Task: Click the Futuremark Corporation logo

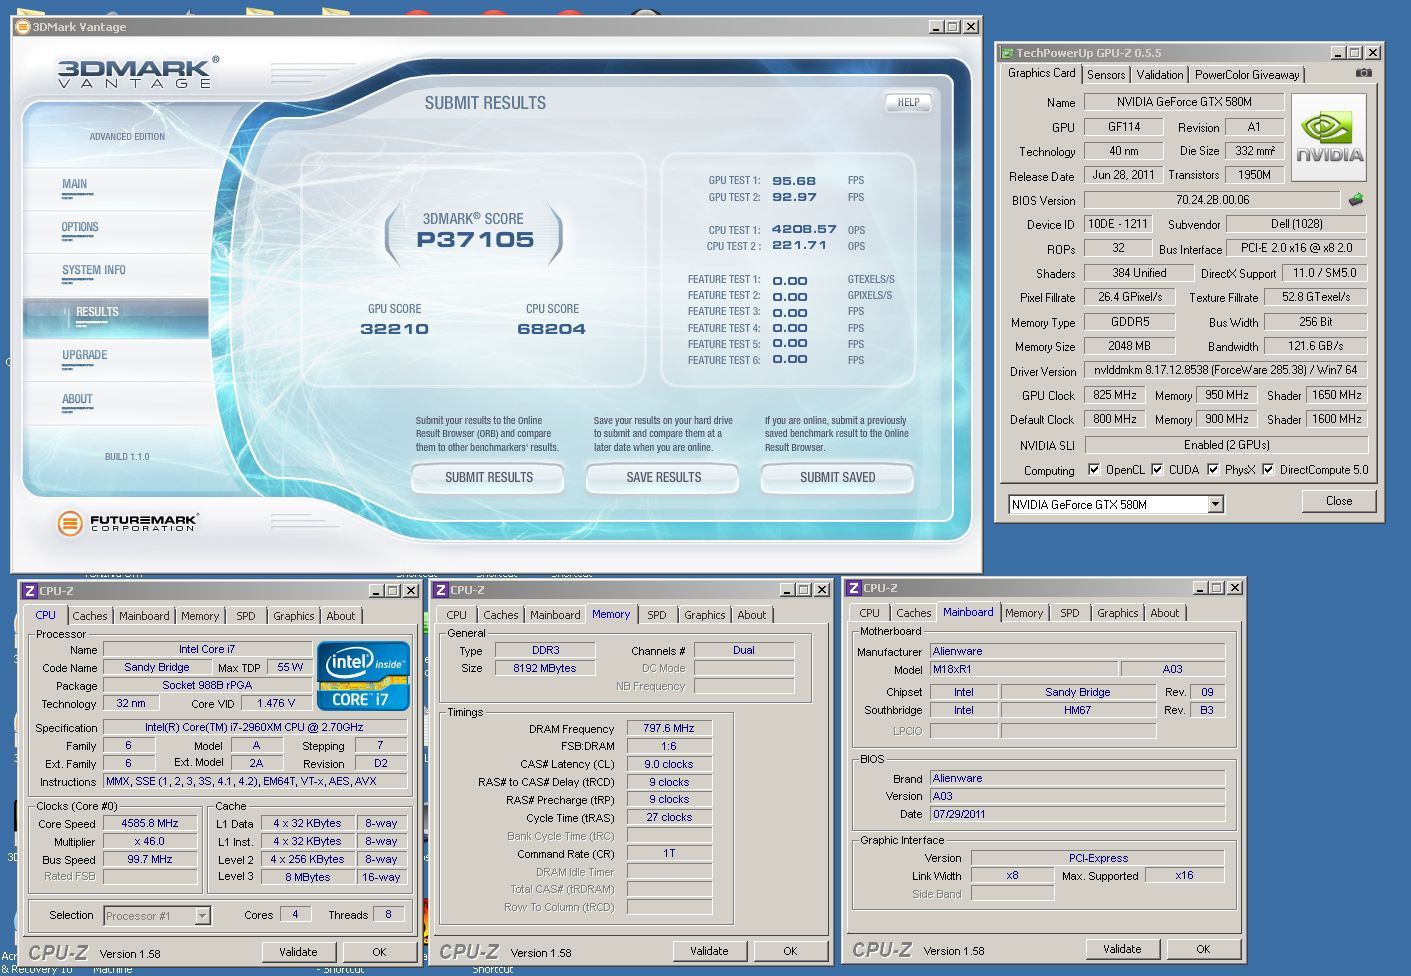Action: point(127,522)
